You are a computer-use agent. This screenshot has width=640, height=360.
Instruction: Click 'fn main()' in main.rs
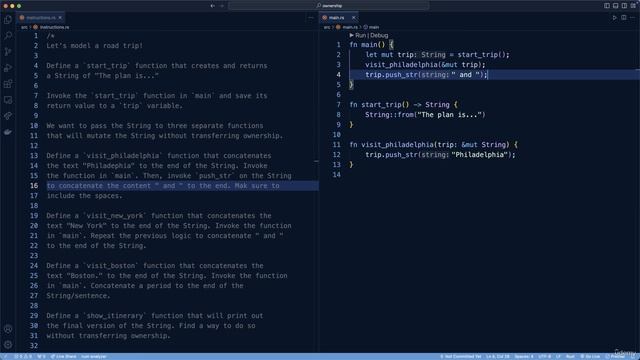coord(367,45)
